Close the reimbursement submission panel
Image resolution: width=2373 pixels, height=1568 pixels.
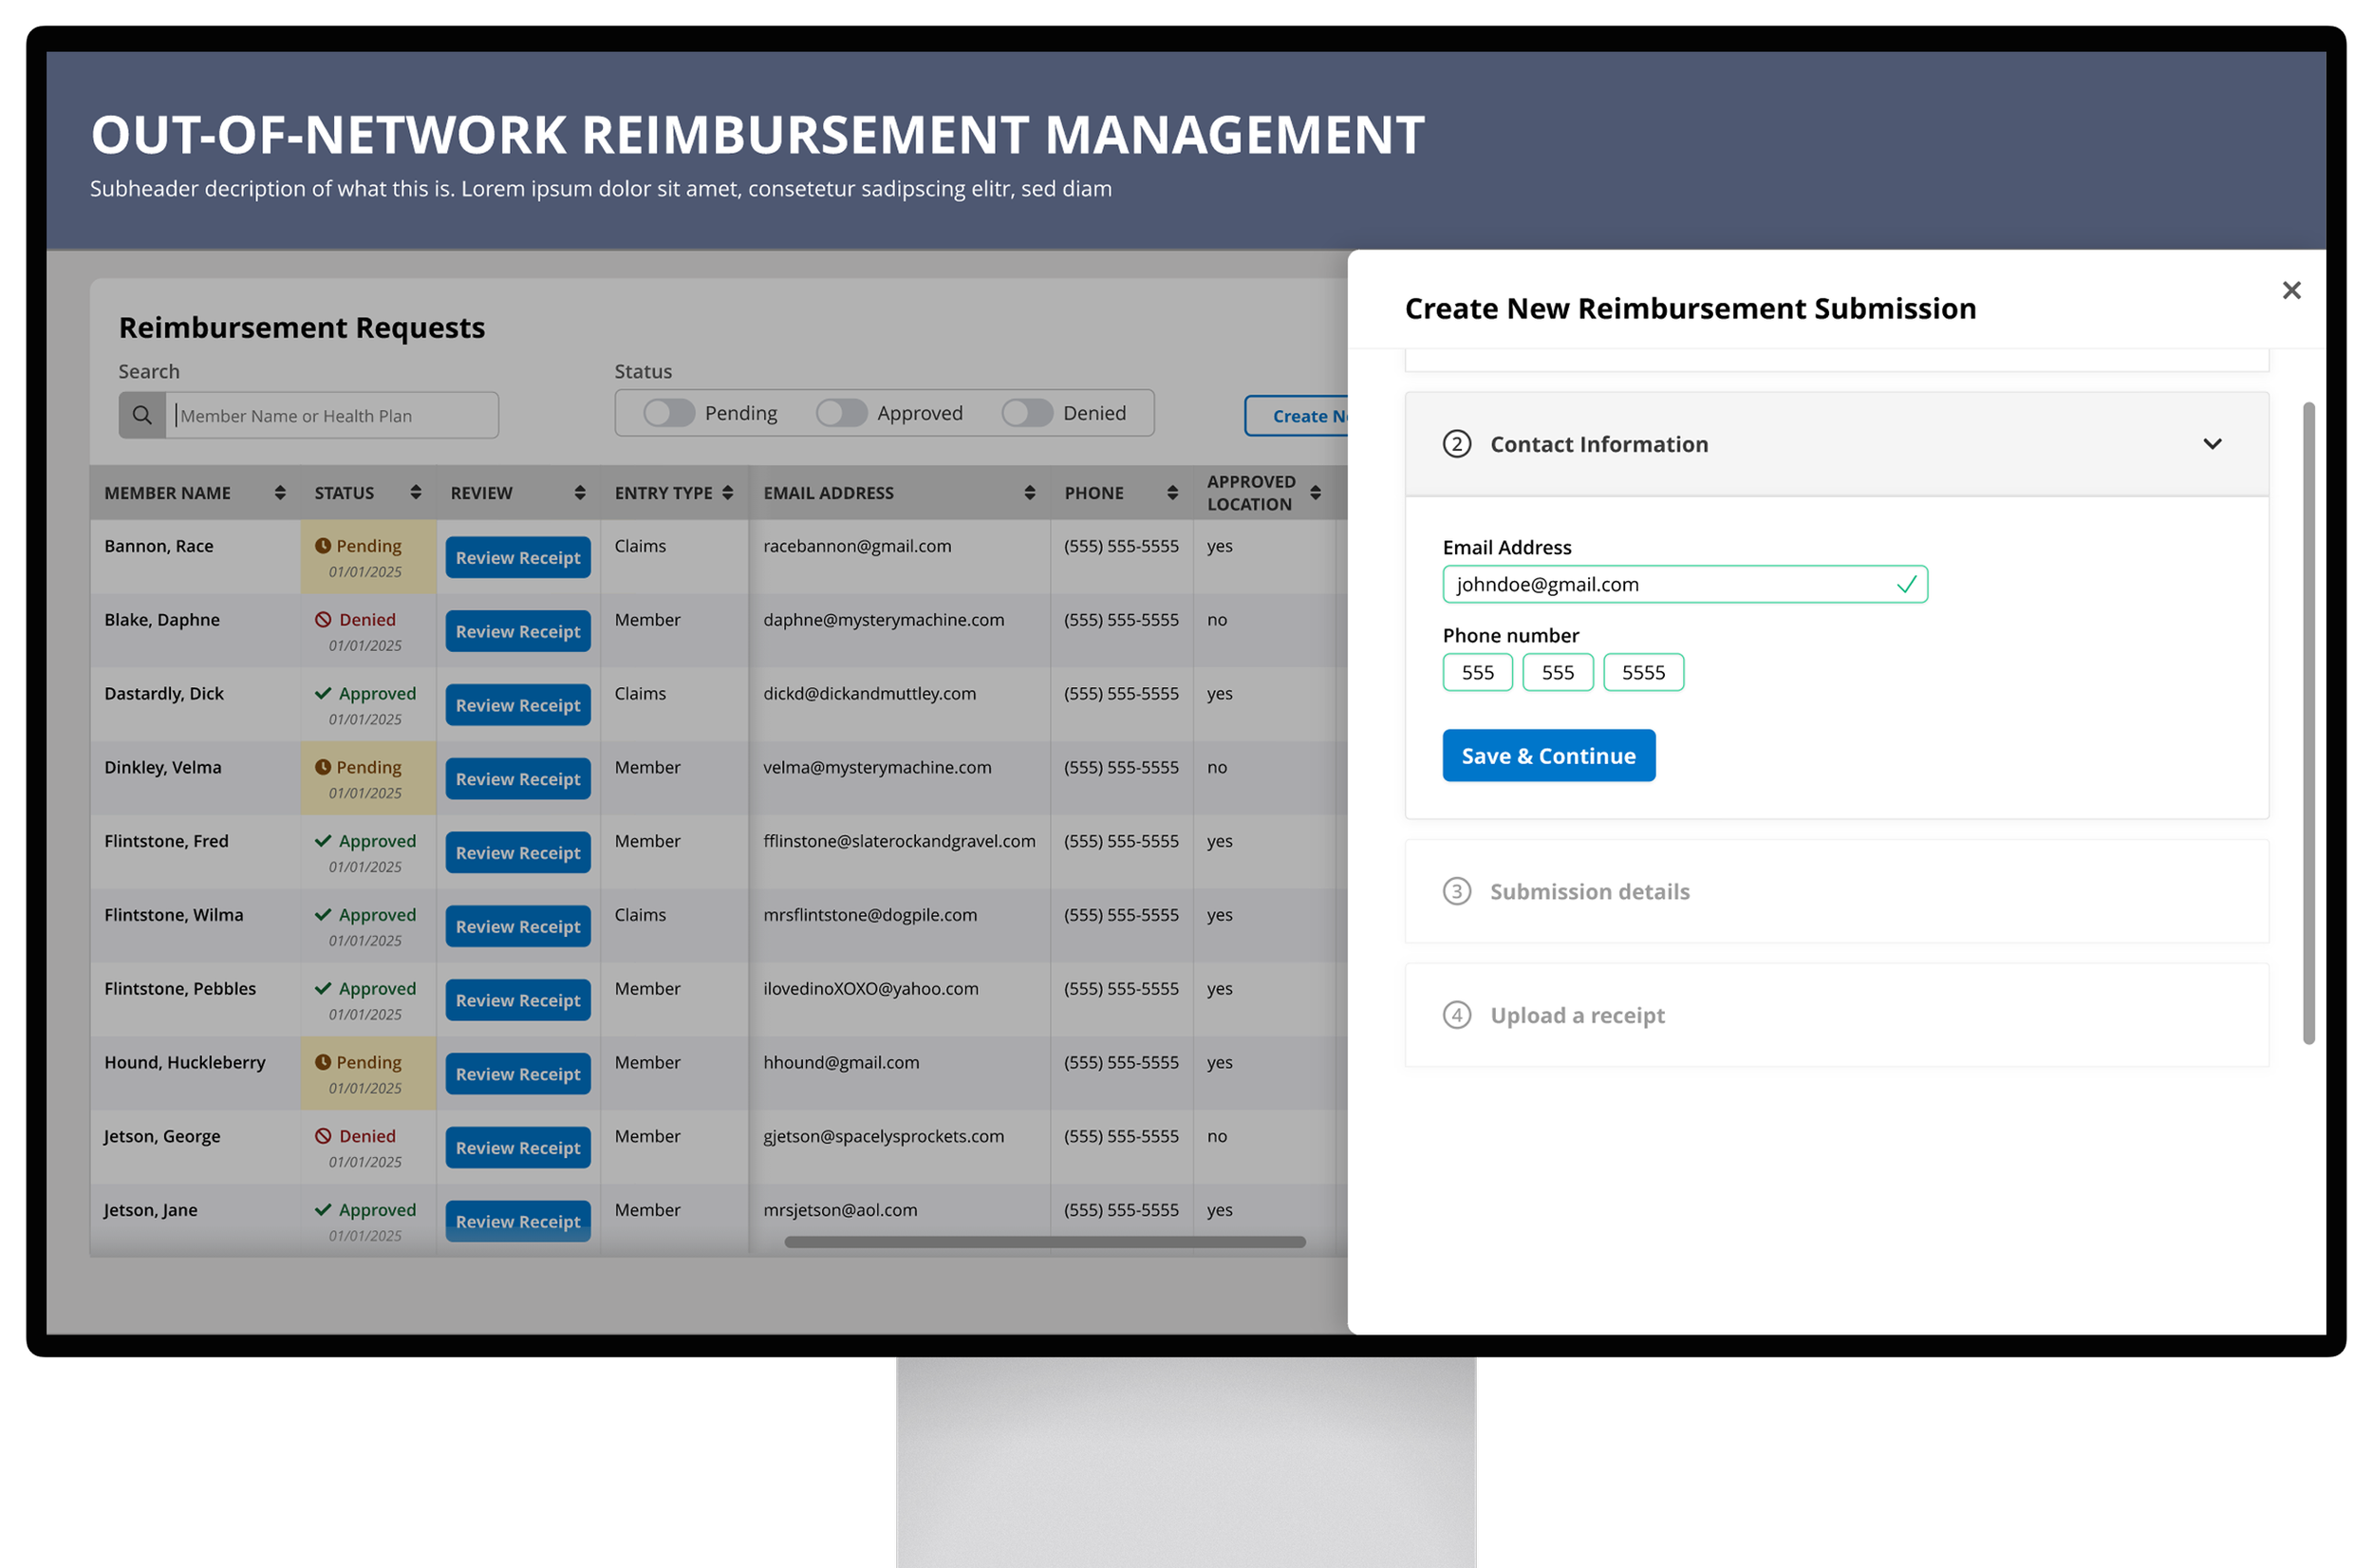point(2291,290)
